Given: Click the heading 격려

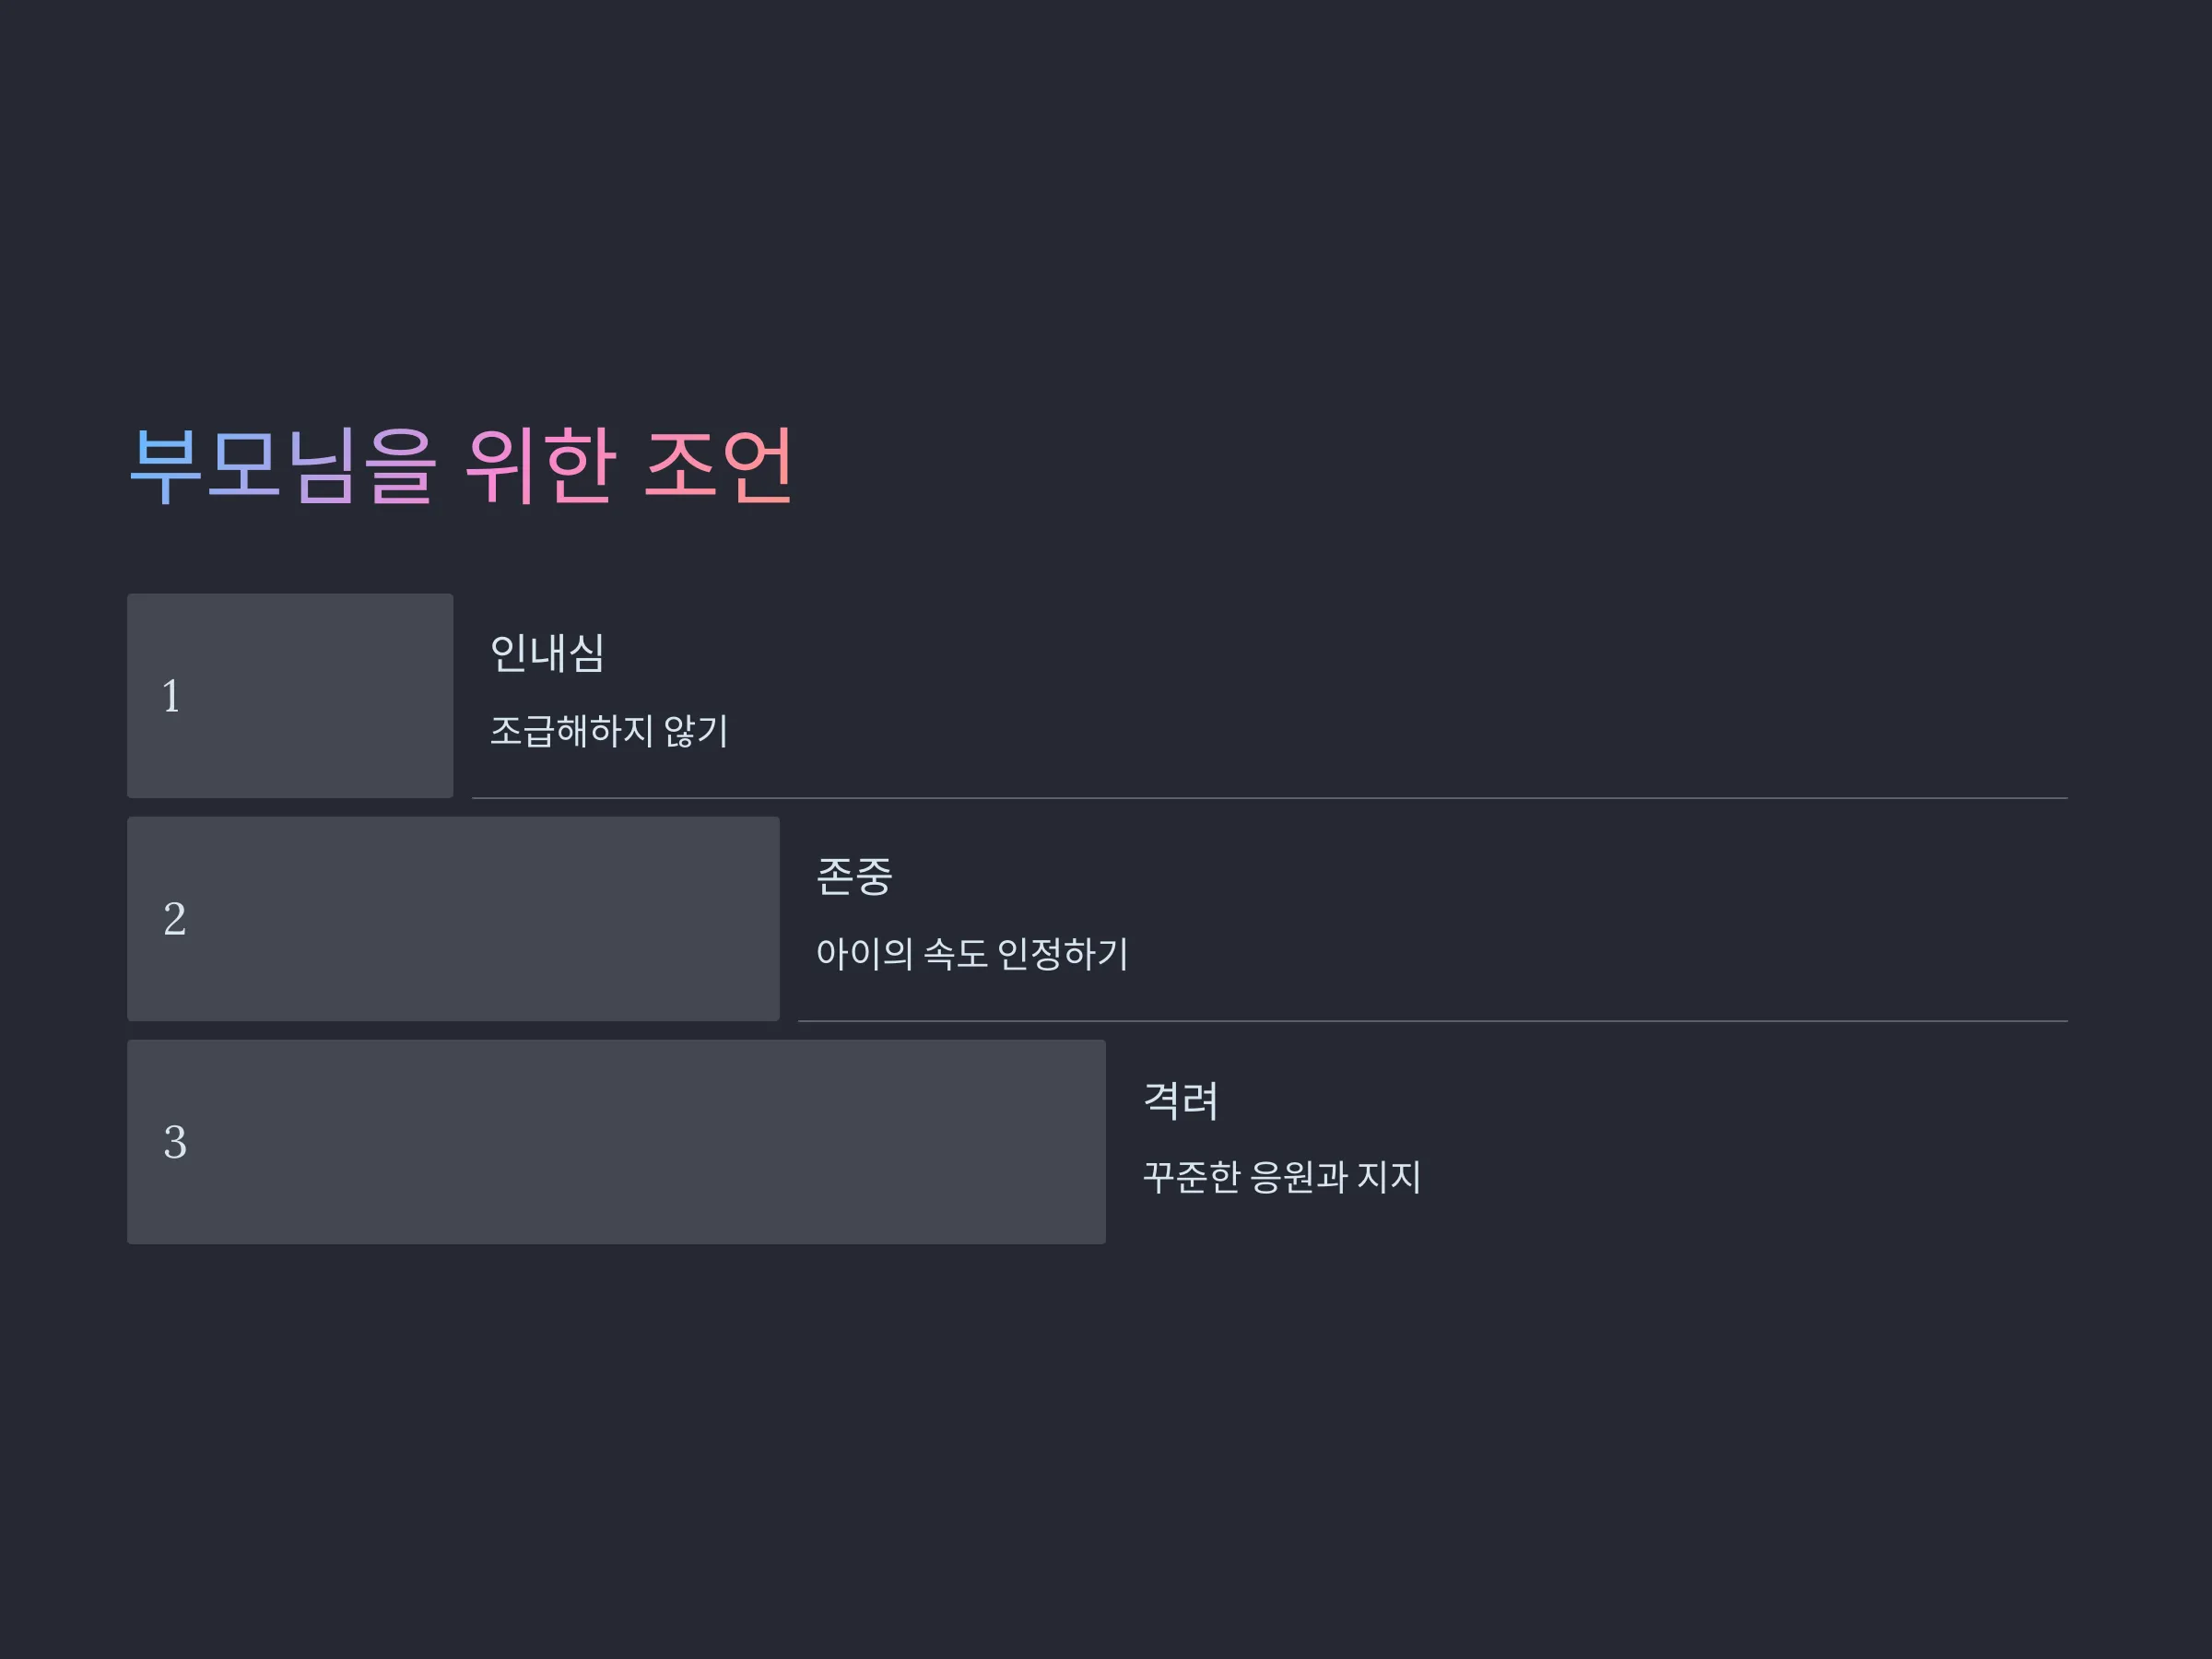Looking at the screenshot, I should coord(1181,1100).
